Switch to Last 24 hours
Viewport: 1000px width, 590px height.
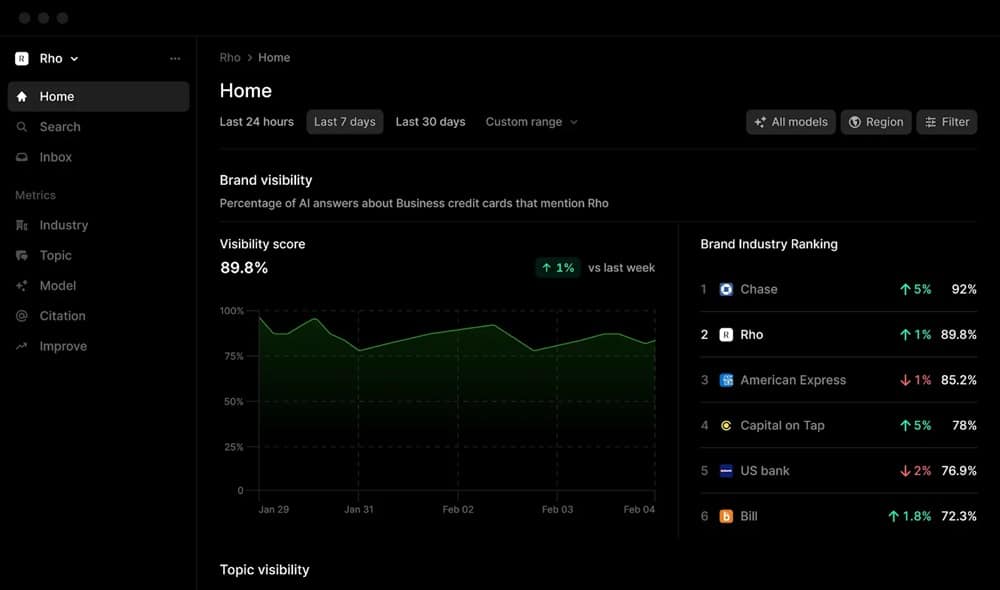point(256,122)
